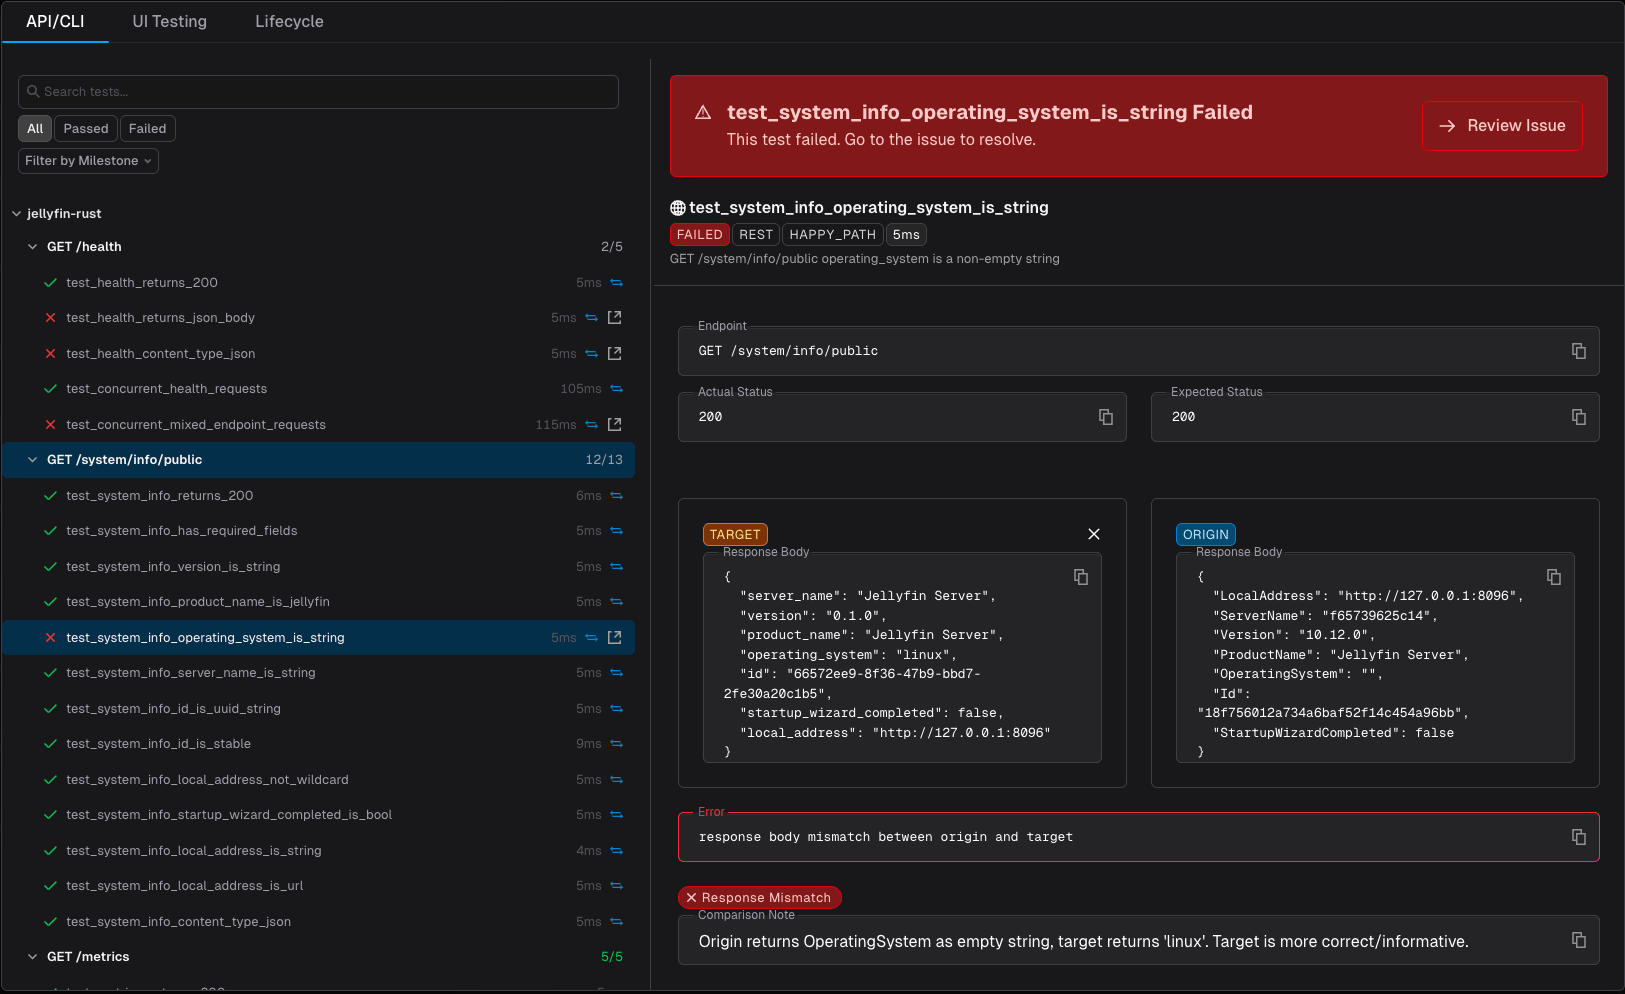
Task: Open the Filter by Milestone dropdown
Action: coord(88,161)
